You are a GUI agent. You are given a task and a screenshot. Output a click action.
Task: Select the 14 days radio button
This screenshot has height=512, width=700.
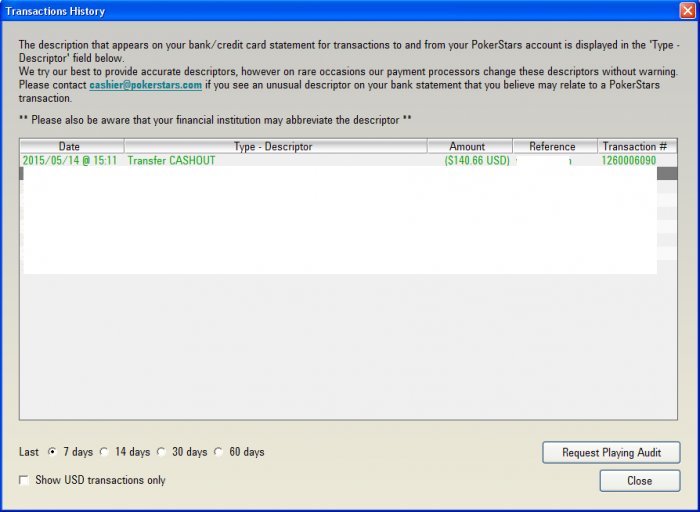pos(104,452)
